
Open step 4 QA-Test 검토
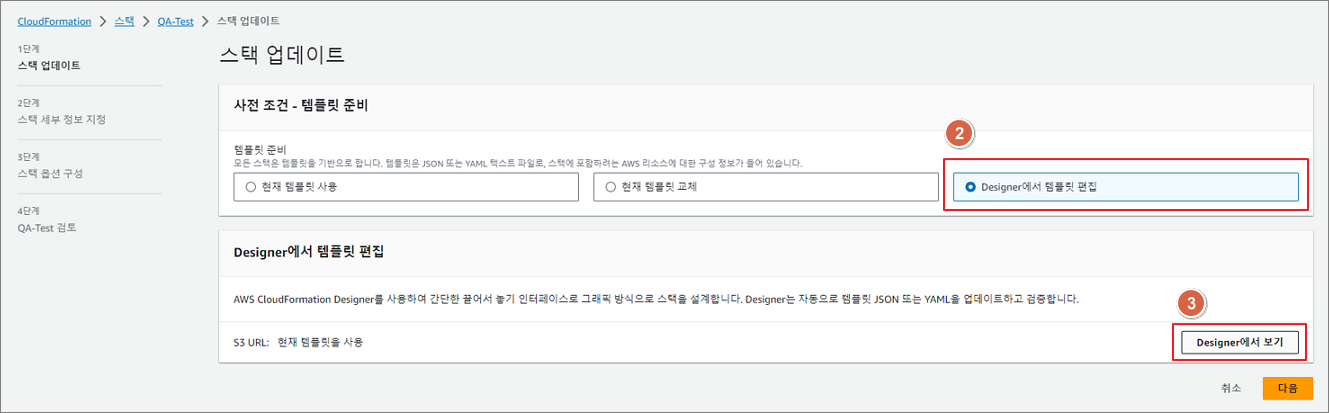47,228
